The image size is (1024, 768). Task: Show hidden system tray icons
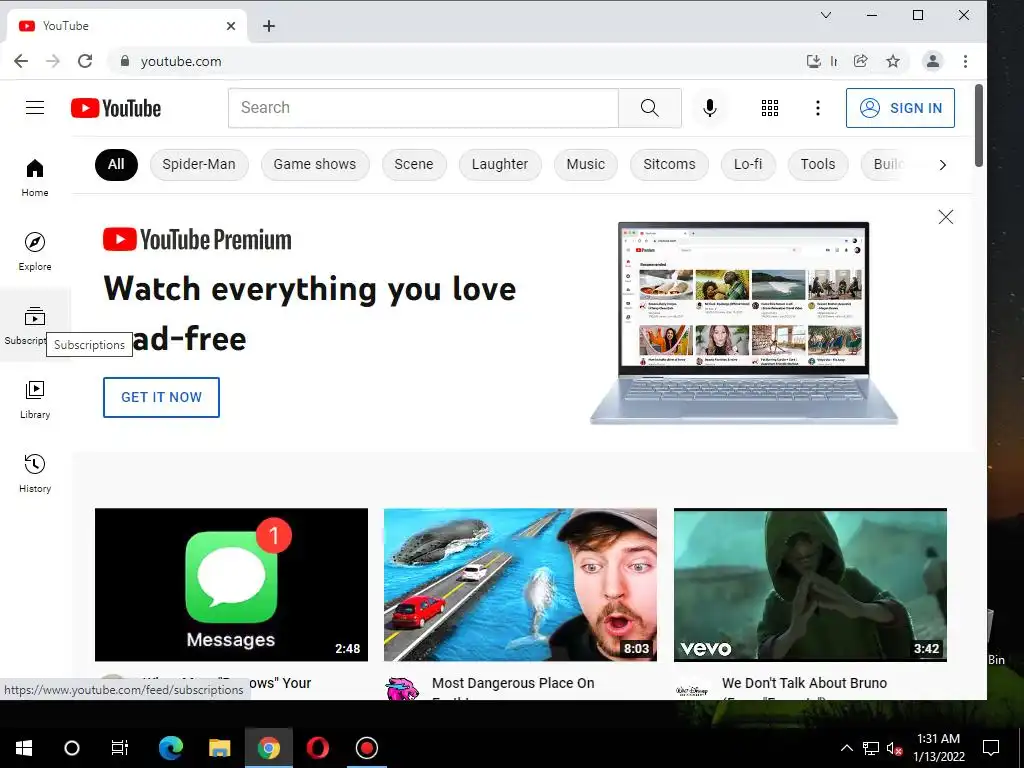[x=846, y=748]
